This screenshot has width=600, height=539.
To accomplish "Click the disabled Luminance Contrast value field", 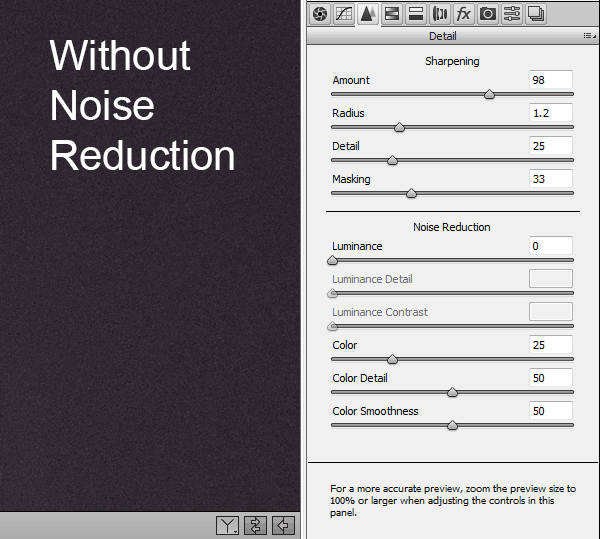I will (x=551, y=311).
